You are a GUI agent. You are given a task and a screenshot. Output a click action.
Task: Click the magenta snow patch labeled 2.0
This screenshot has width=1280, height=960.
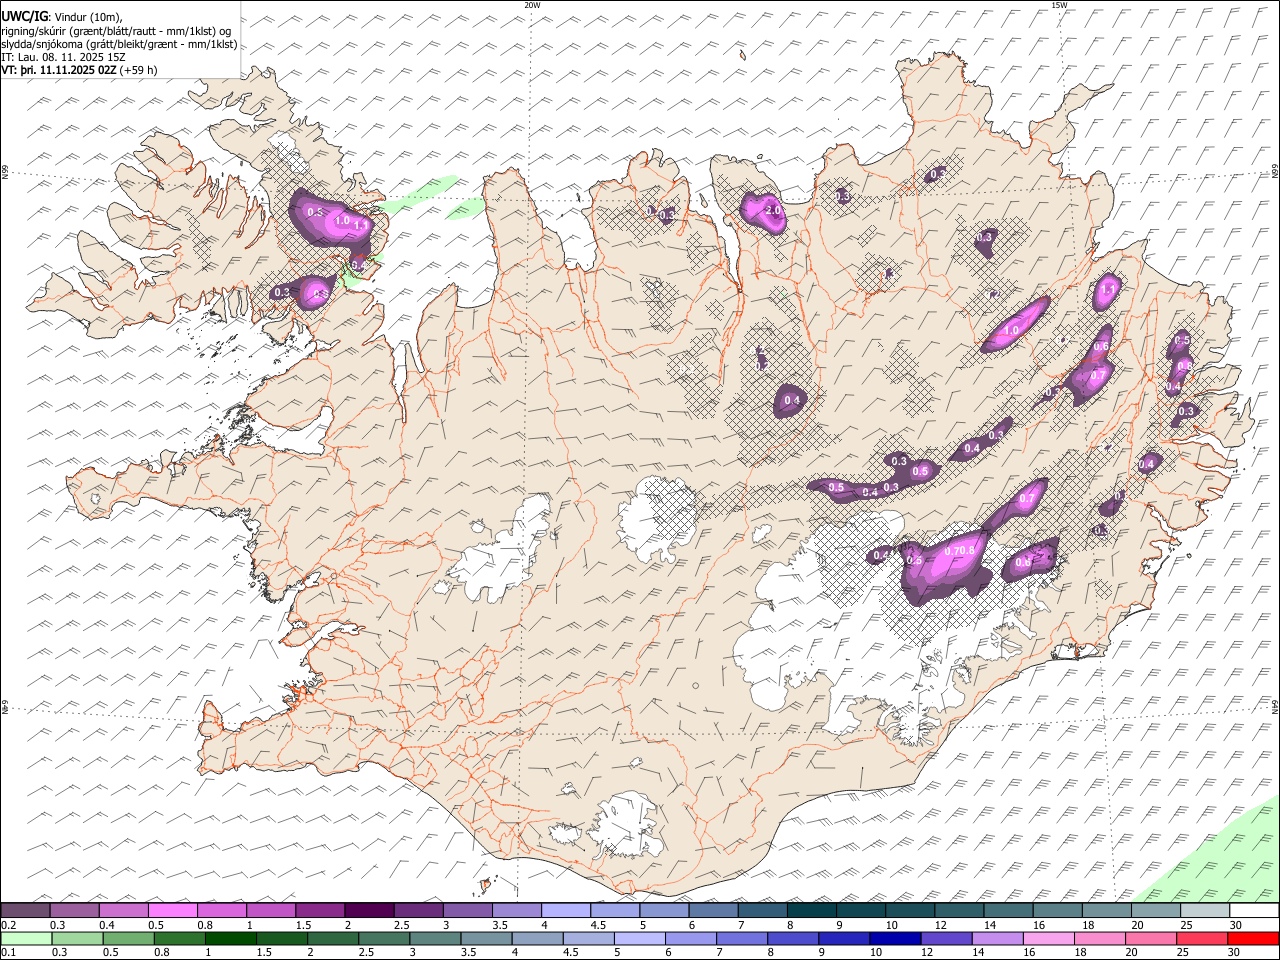click(762, 211)
